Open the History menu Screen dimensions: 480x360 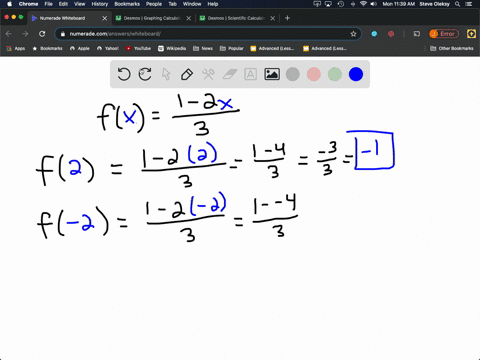click(x=100, y=4)
